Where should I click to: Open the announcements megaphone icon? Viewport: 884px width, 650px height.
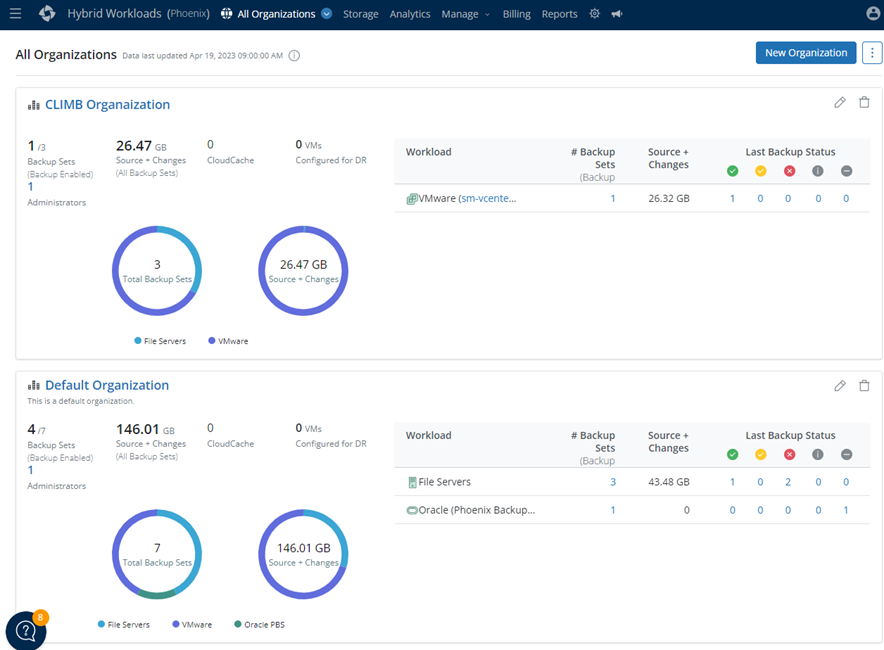[617, 14]
